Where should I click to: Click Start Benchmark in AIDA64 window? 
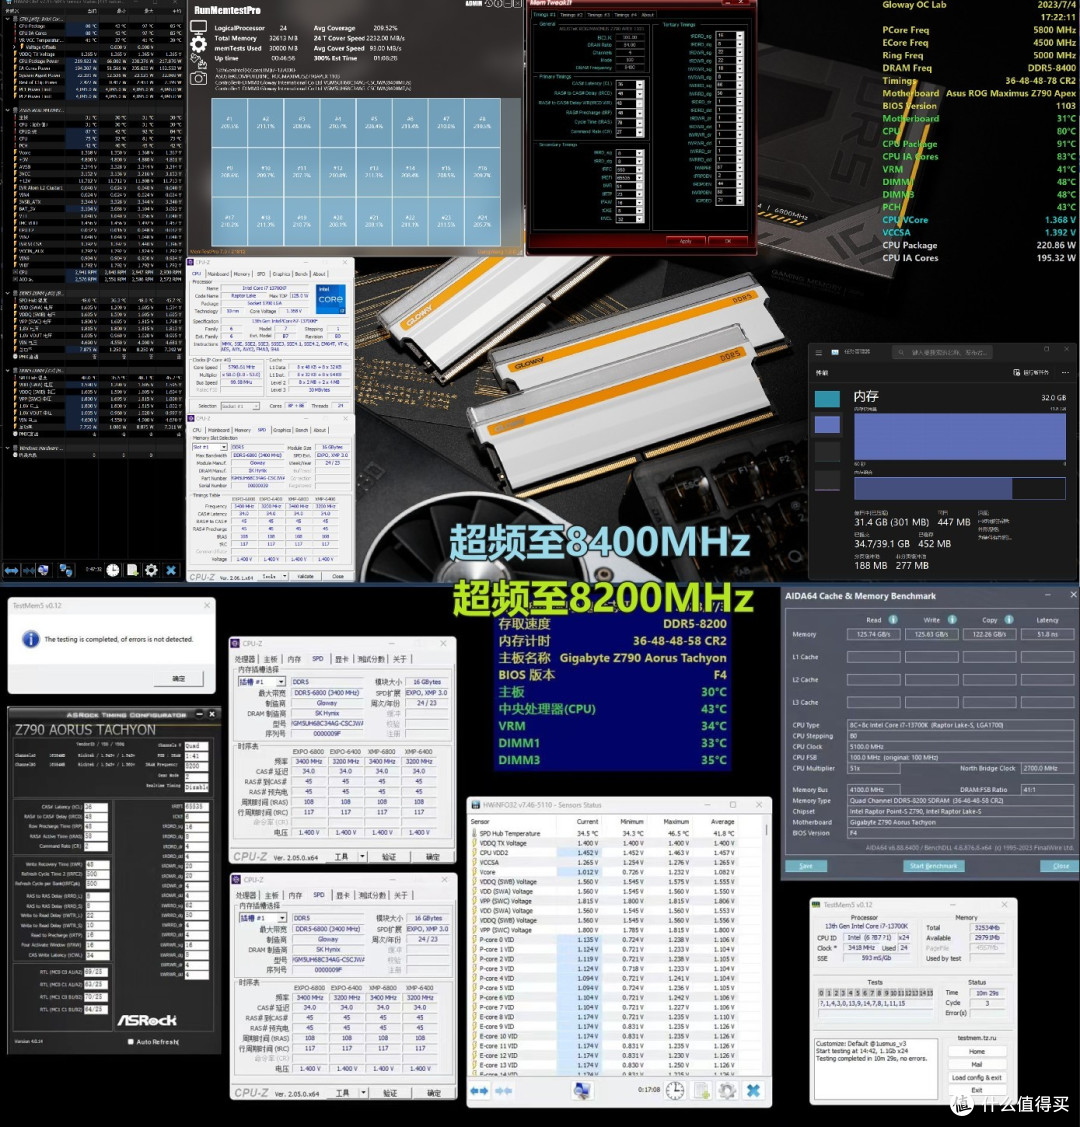click(933, 866)
